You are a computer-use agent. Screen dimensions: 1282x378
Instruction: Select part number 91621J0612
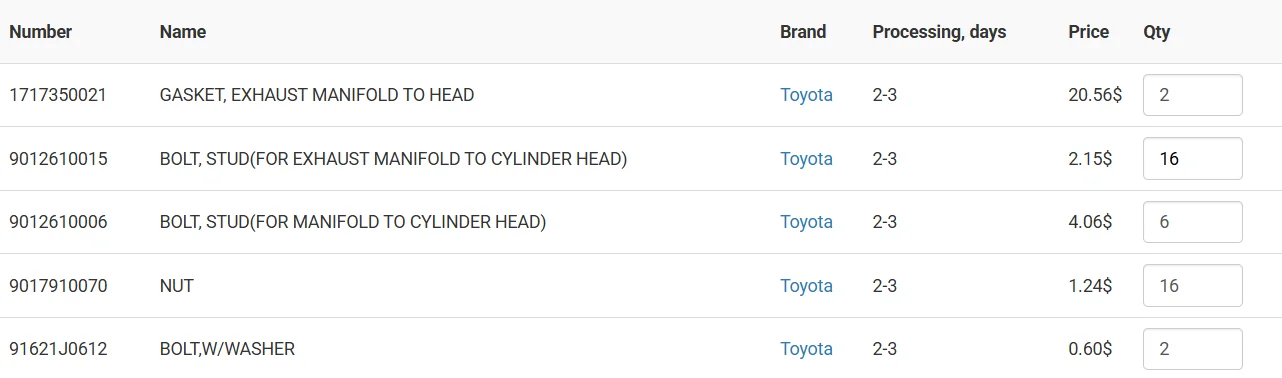(58, 349)
